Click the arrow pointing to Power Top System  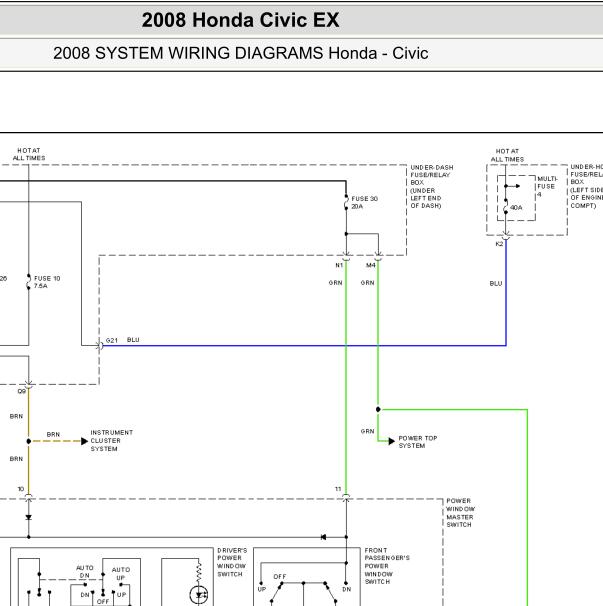coord(392,441)
